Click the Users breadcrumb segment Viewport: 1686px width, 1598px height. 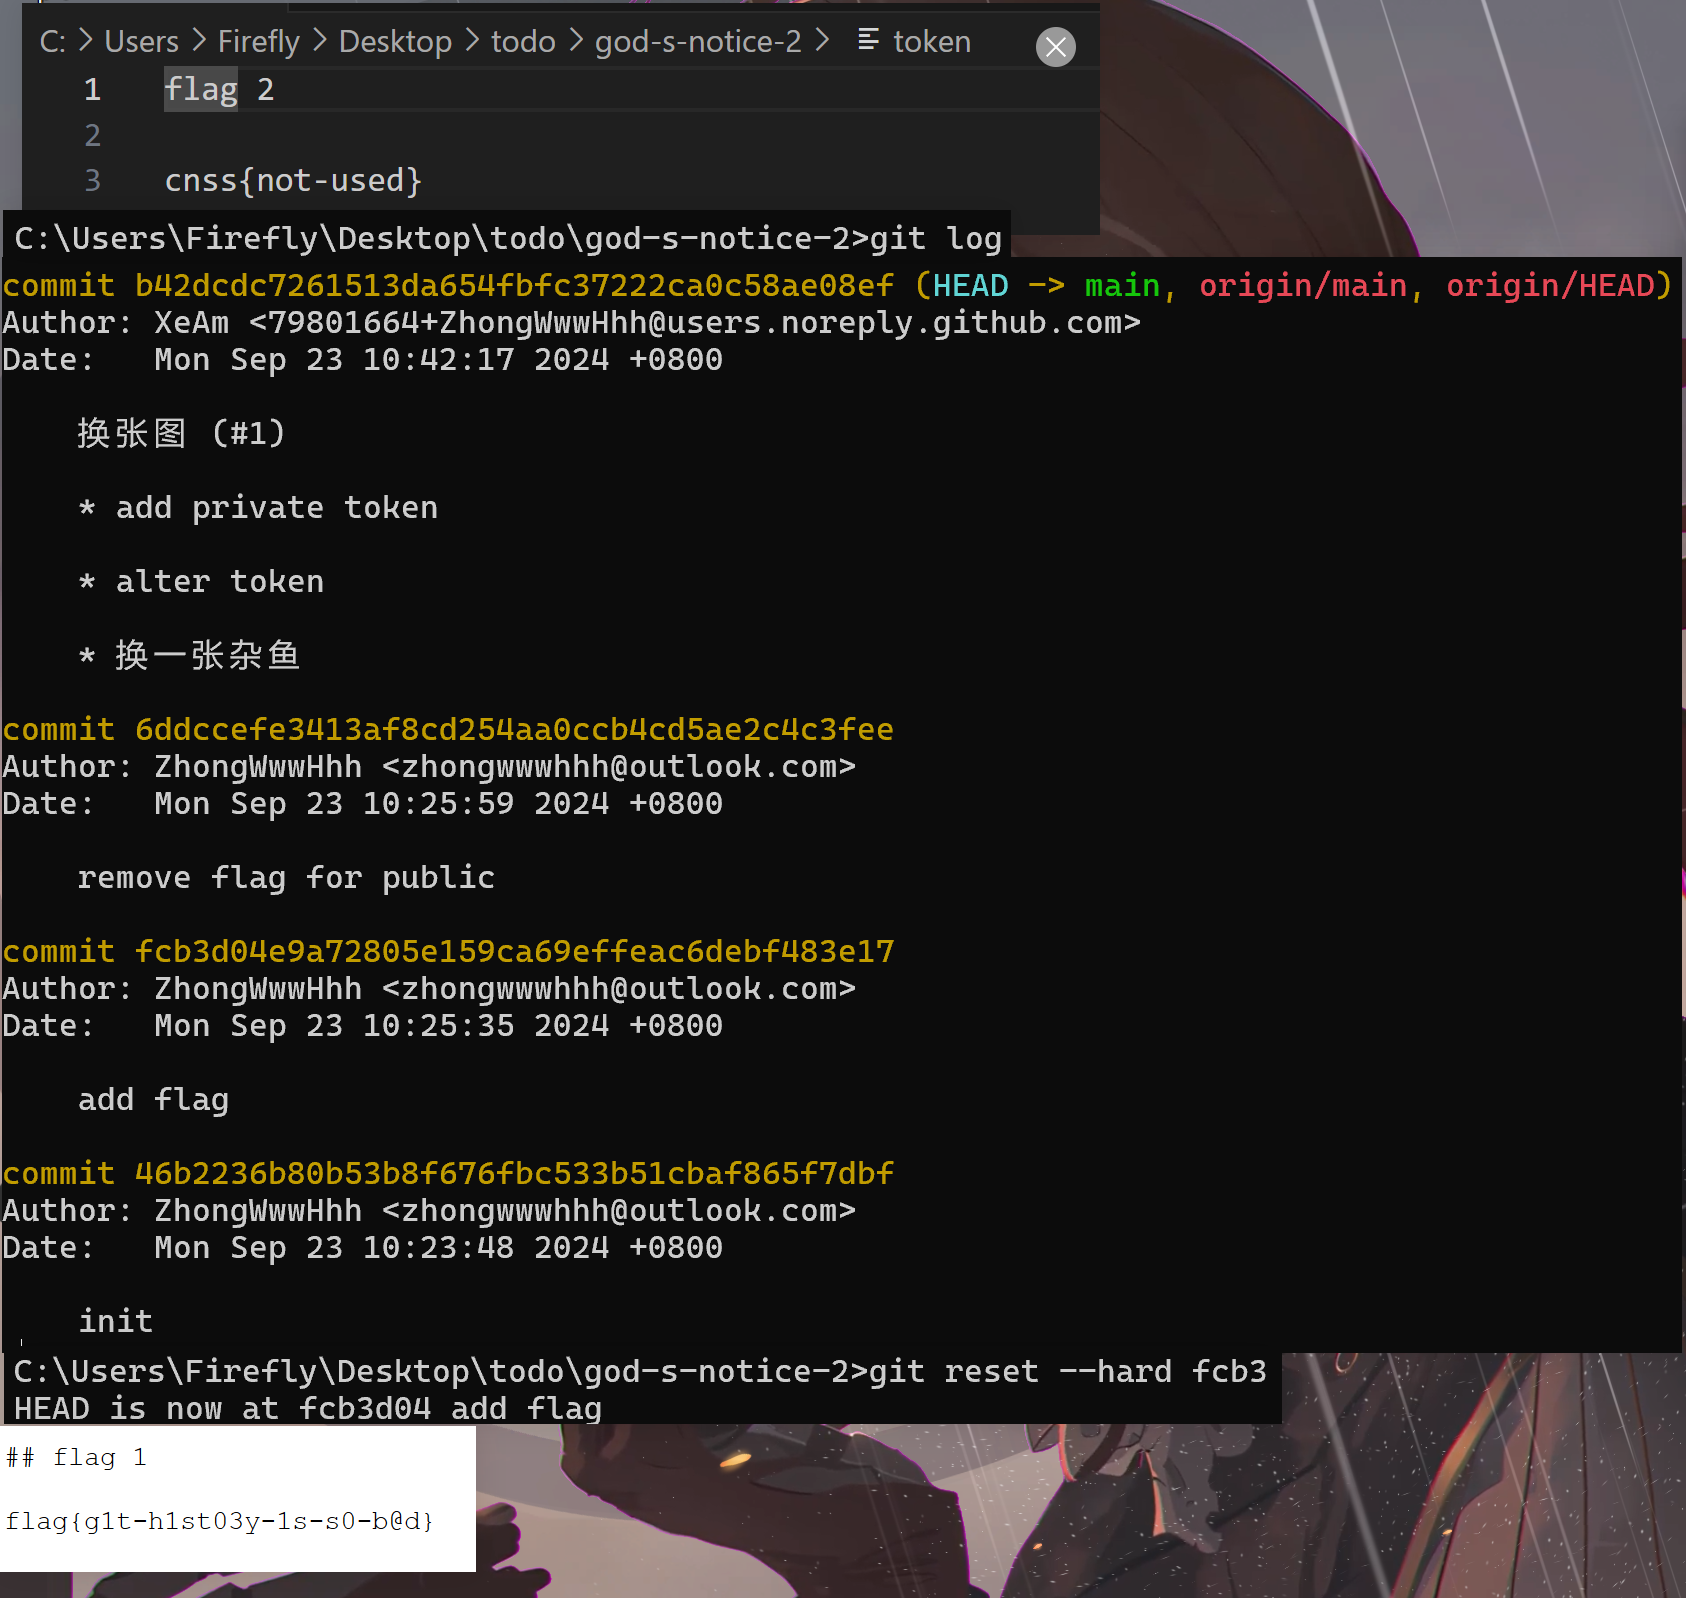tap(141, 42)
